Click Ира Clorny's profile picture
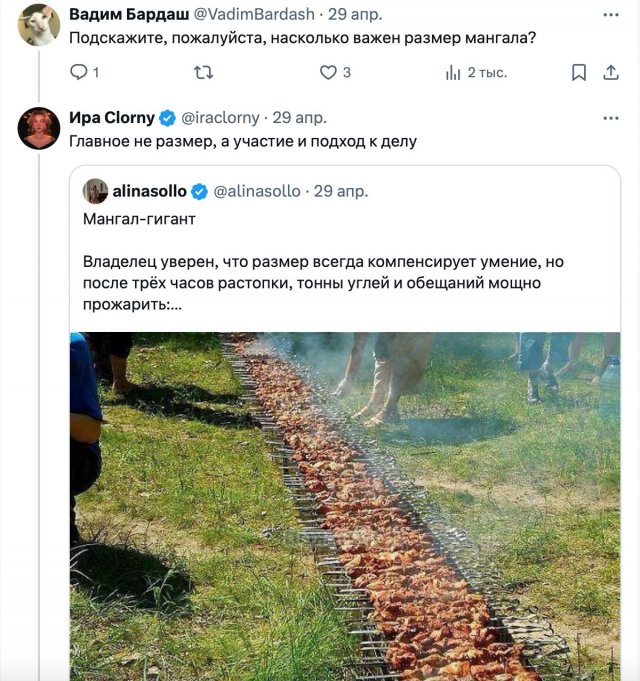This screenshot has height=681, width=640. (39, 128)
